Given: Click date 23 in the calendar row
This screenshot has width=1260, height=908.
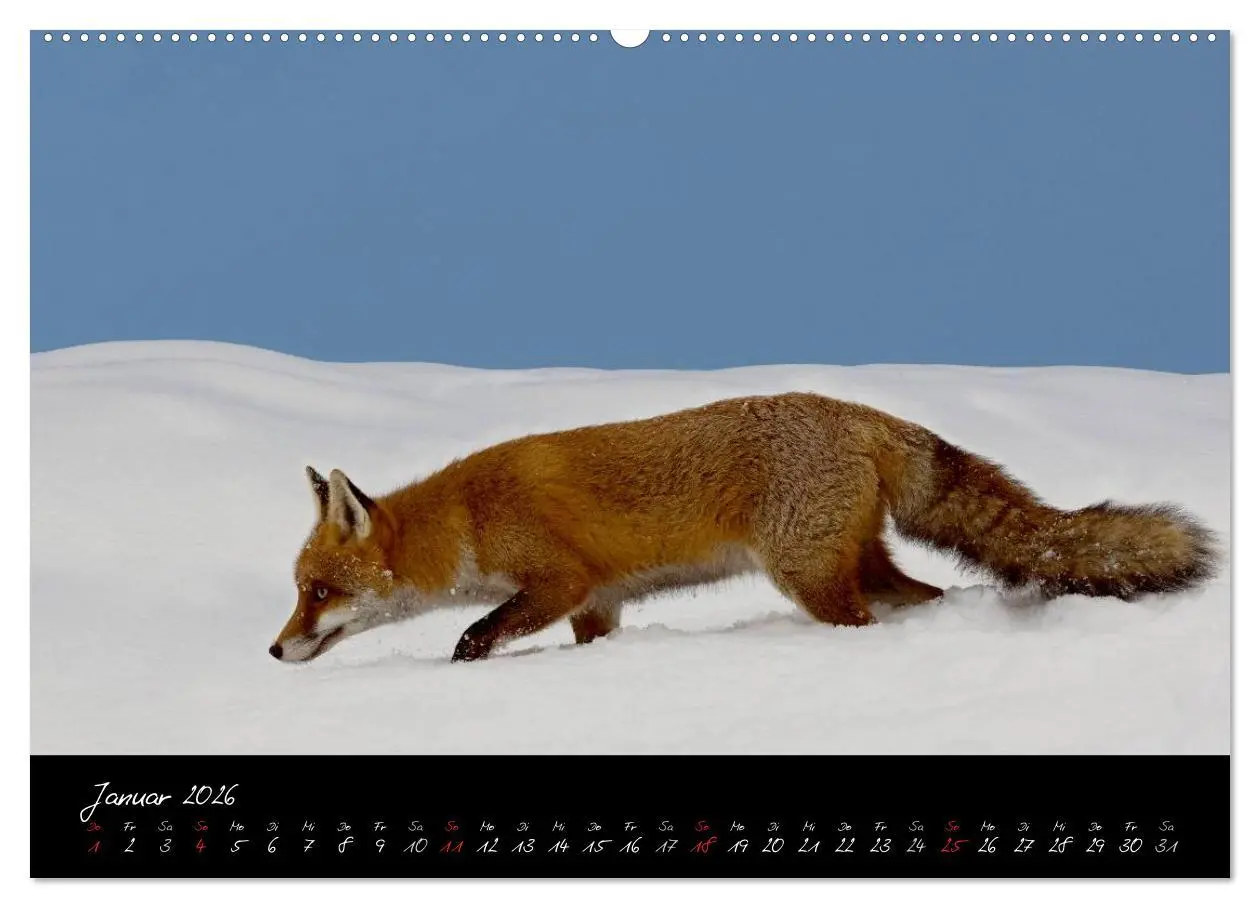Looking at the screenshot, I should coord(880,846).
